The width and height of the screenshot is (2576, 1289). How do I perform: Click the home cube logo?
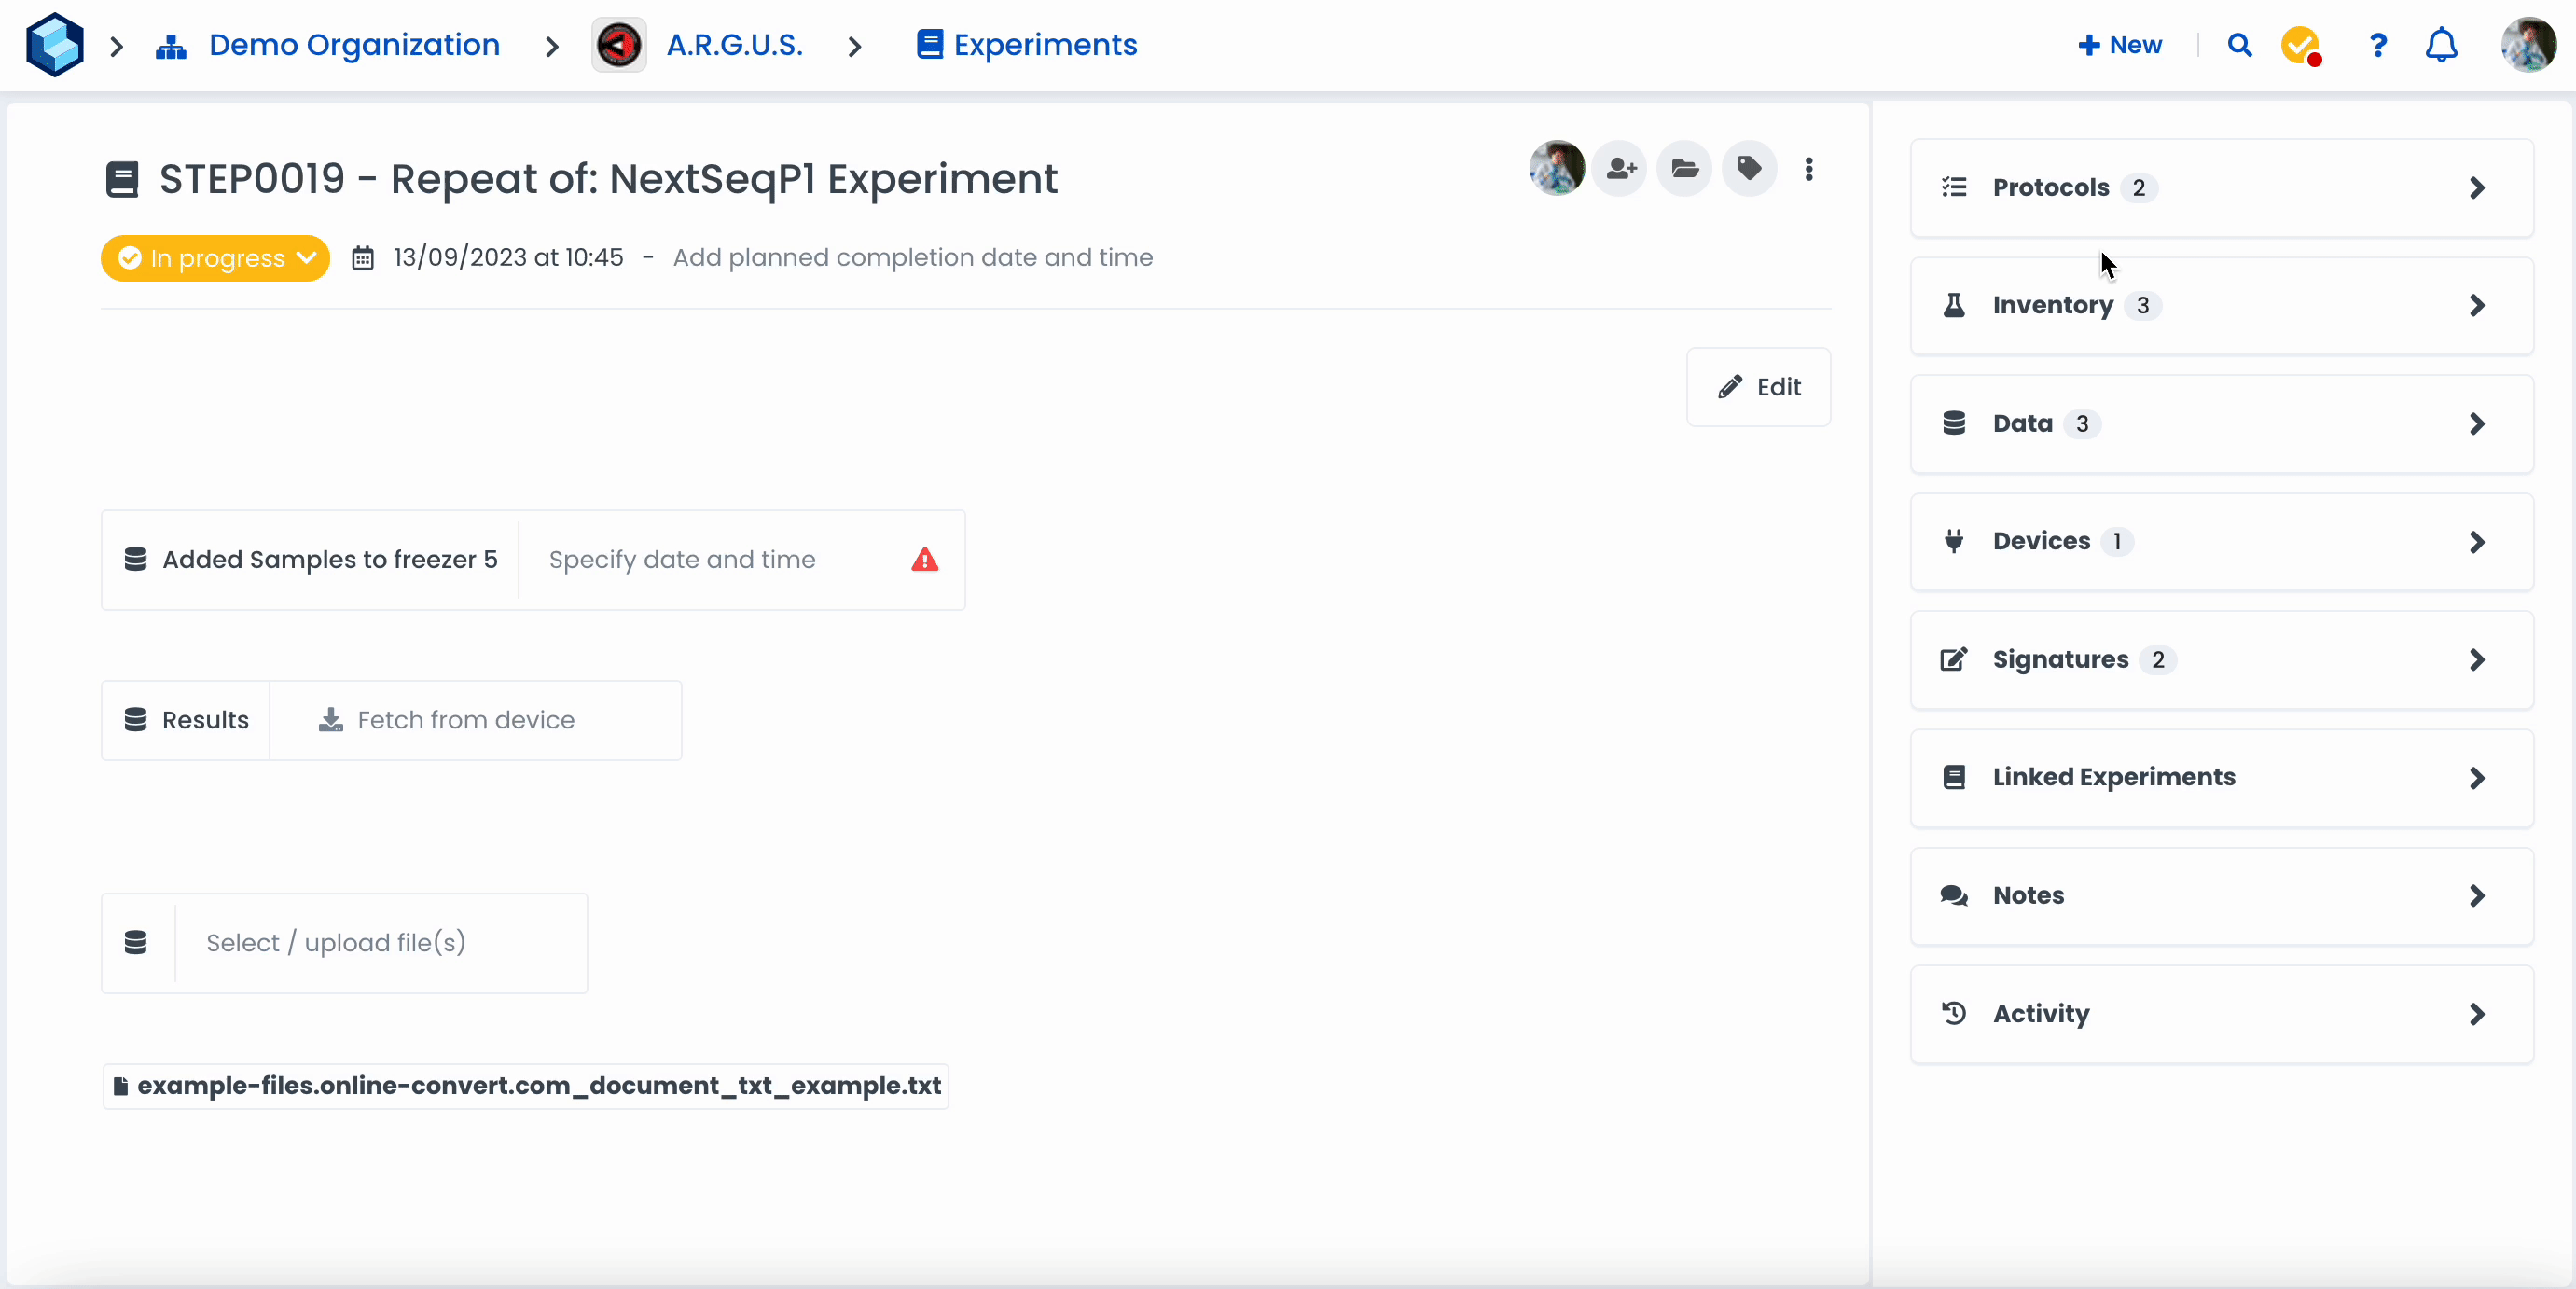54,45
